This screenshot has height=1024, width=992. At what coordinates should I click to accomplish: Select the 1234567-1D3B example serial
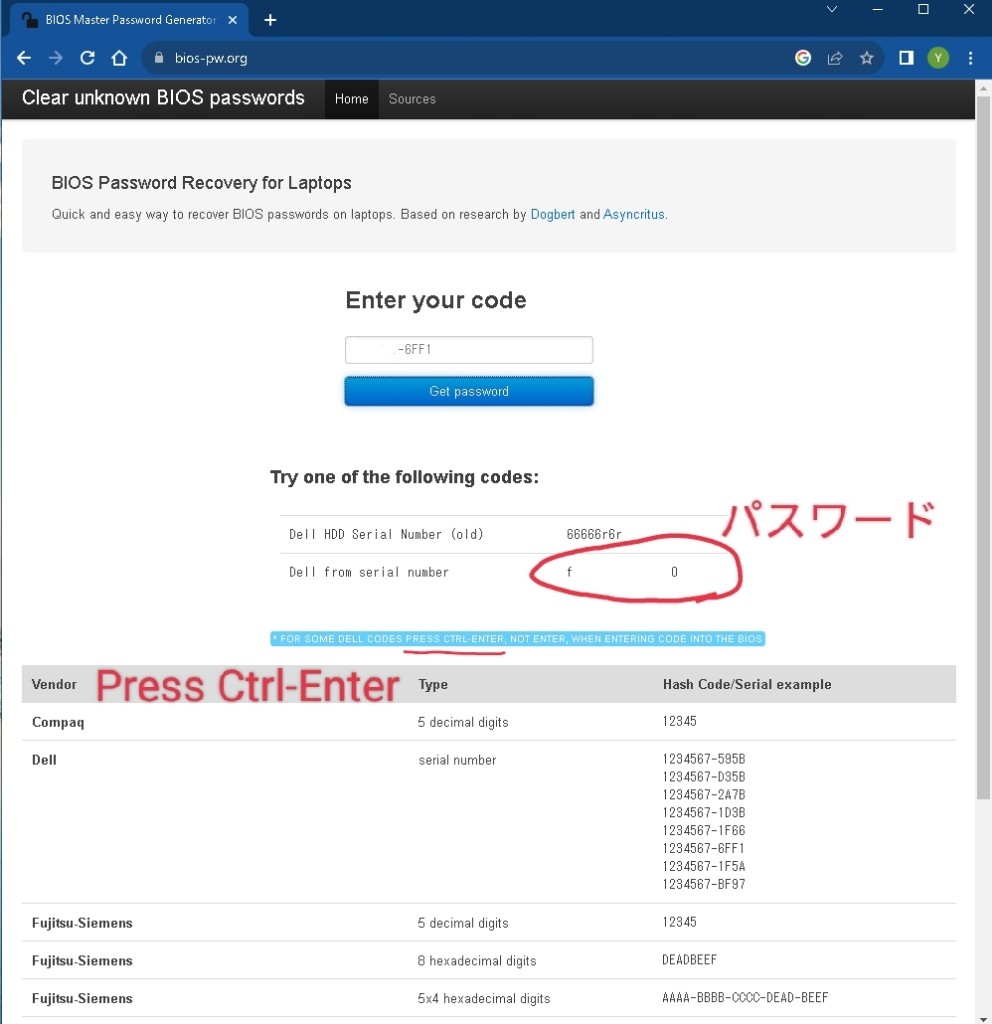click(703, 812)
